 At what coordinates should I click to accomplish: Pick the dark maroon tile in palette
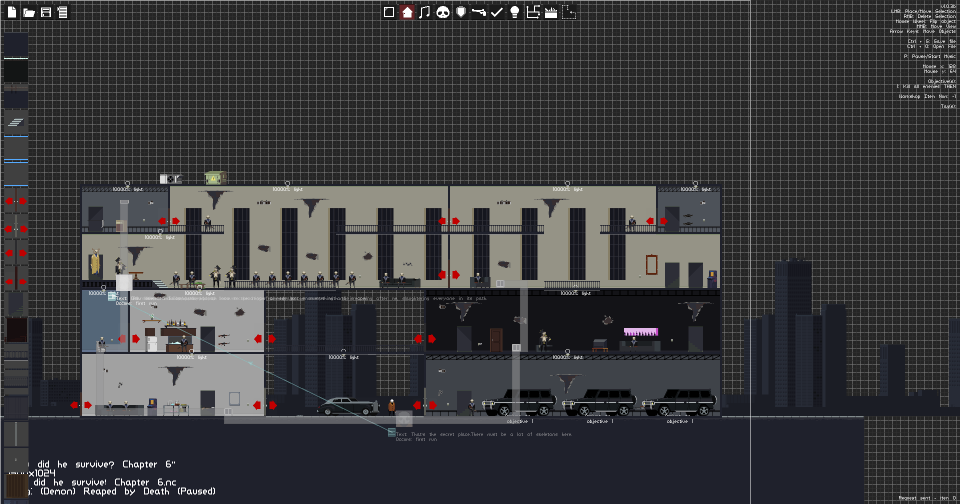[x=16, y=329]
